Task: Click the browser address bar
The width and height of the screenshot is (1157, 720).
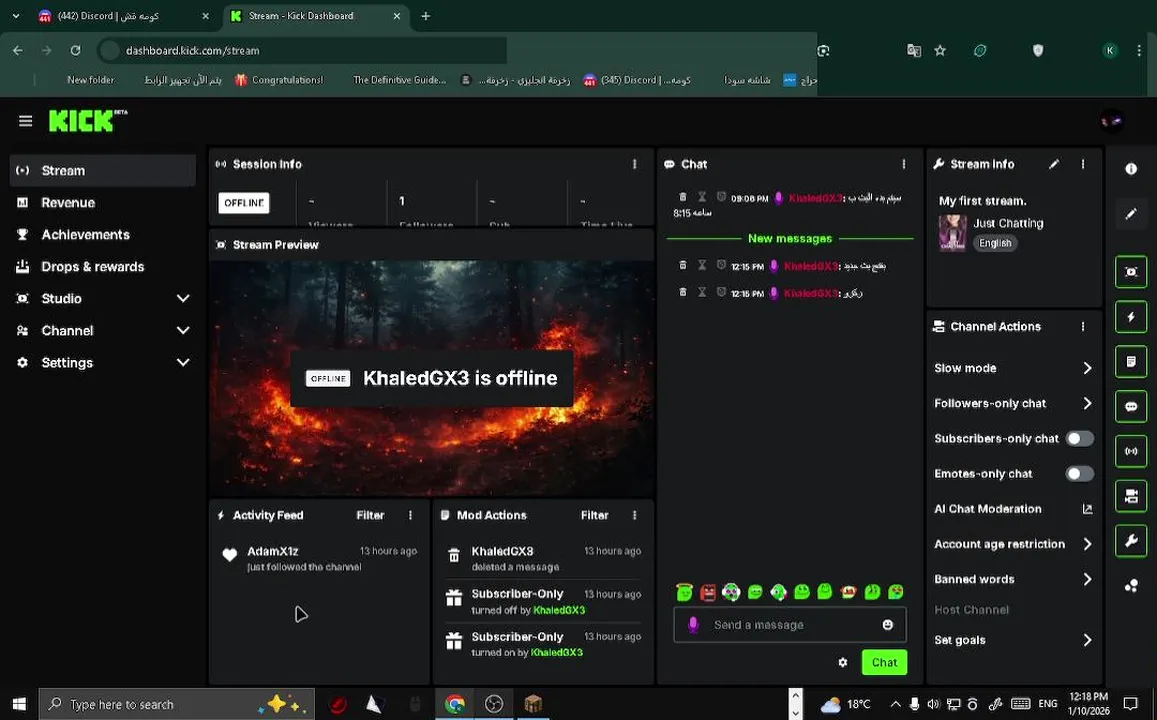Action: coord(303,51)
